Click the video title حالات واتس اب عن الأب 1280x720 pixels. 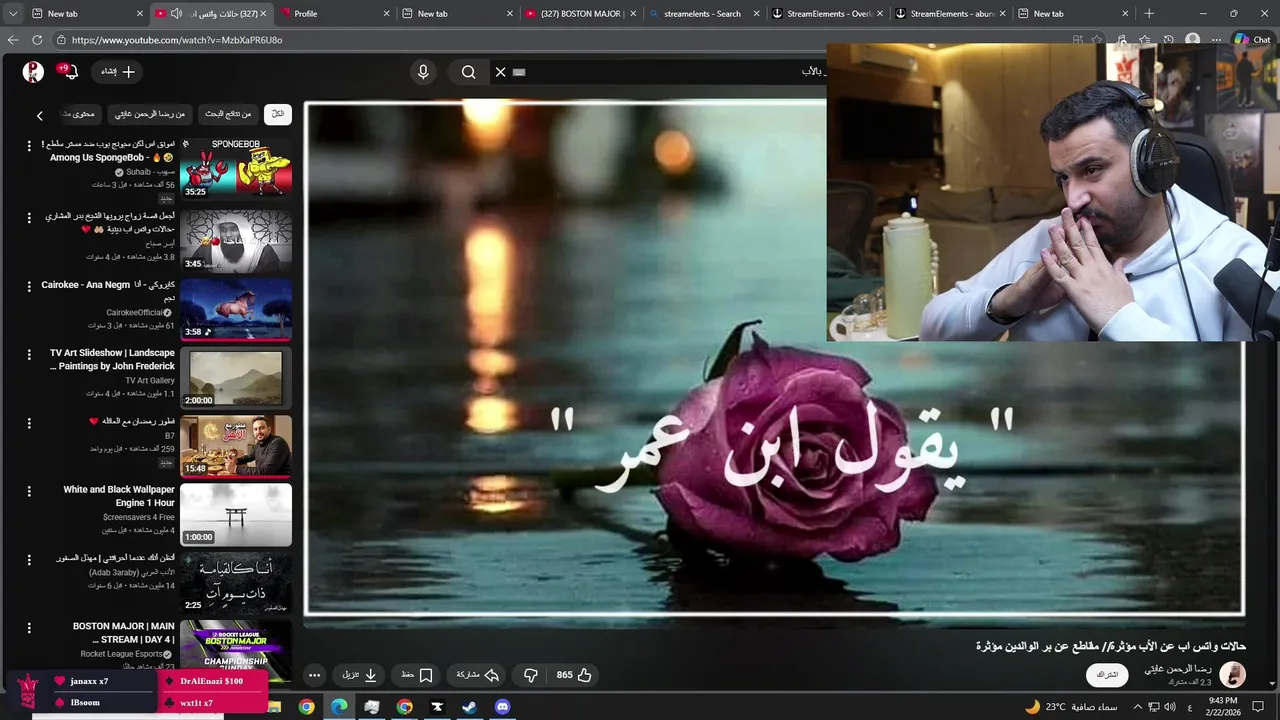pos(1111,646)
